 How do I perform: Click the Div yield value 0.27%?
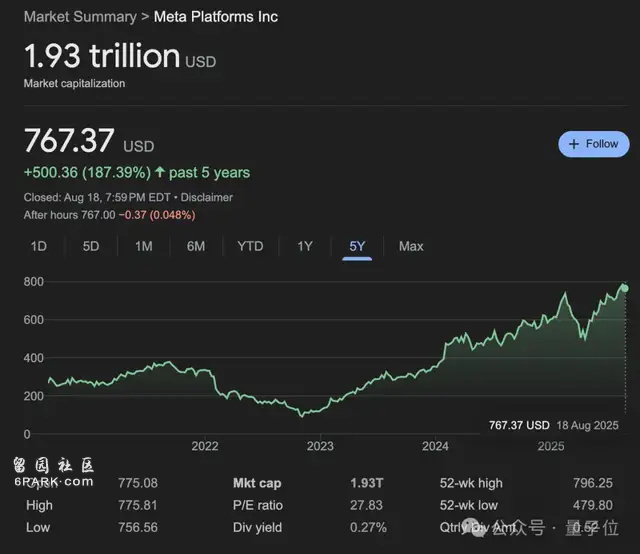368,527
